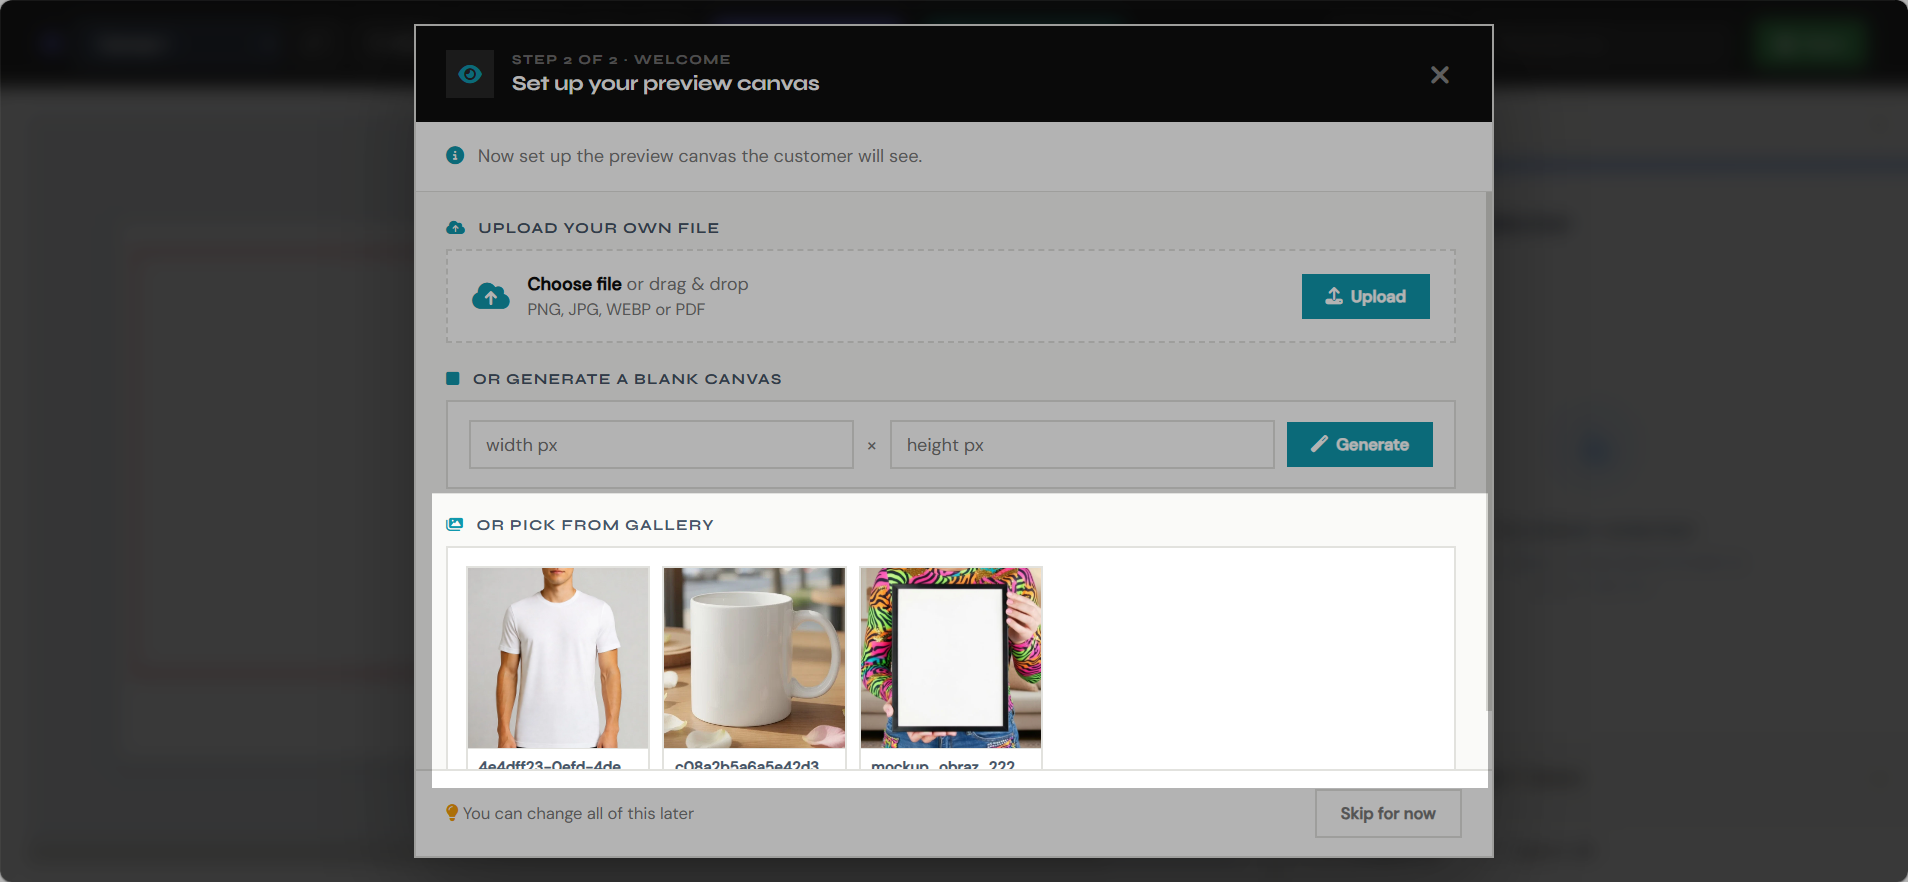The height and width of the screenshot is (882, 1908).
Task: Click the large cloud upload icon in dropzone
Action: [x=490, y=296]
